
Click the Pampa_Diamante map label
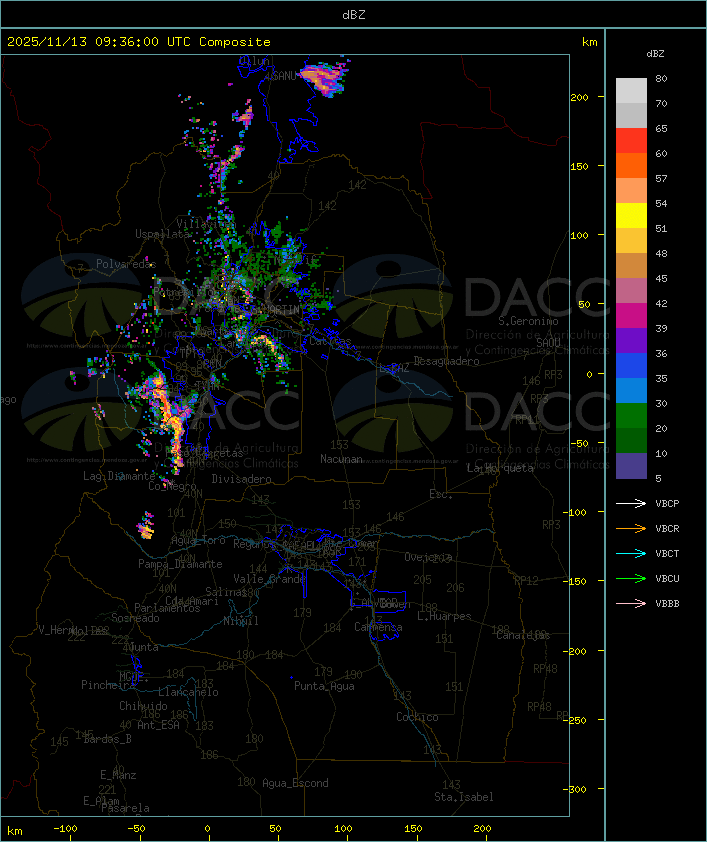[180, 564]
